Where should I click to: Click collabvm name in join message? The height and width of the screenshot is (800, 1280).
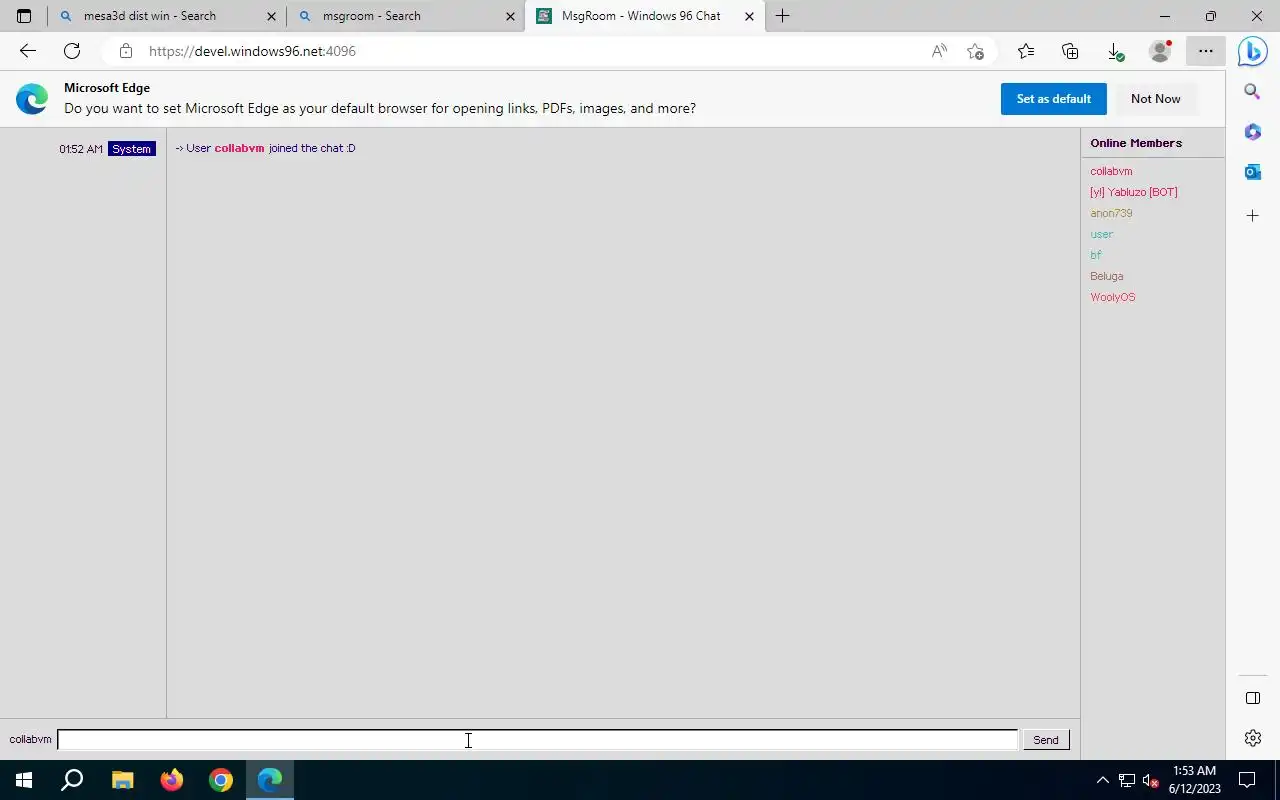[239, 148]
